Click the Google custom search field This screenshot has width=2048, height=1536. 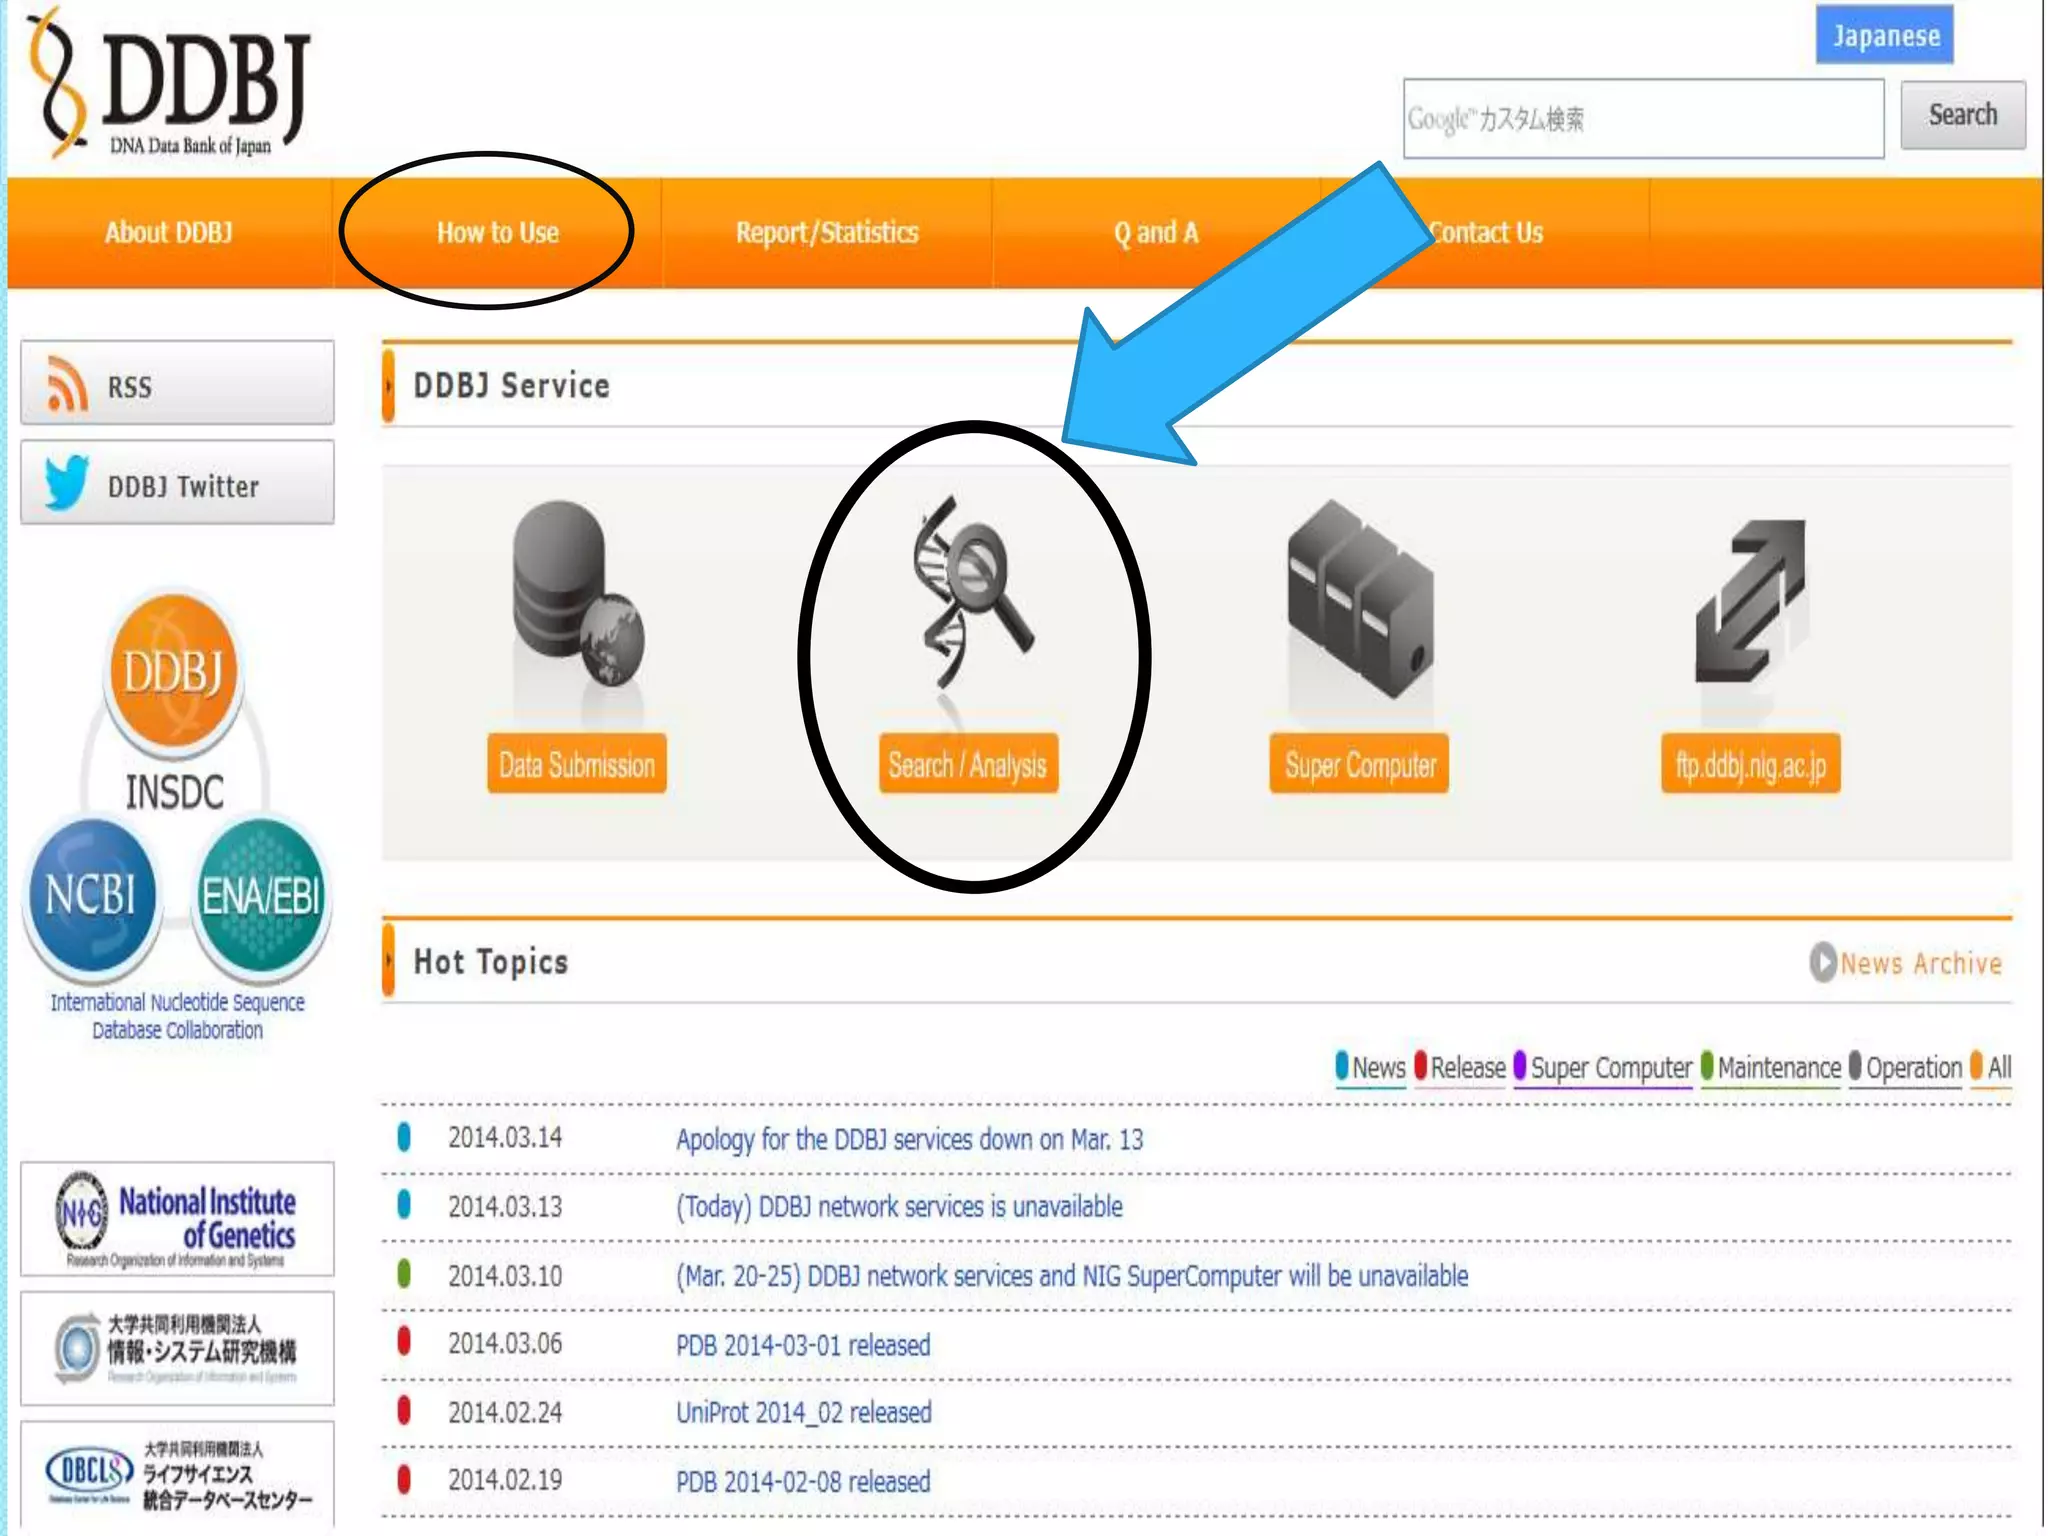(1642, 119)
